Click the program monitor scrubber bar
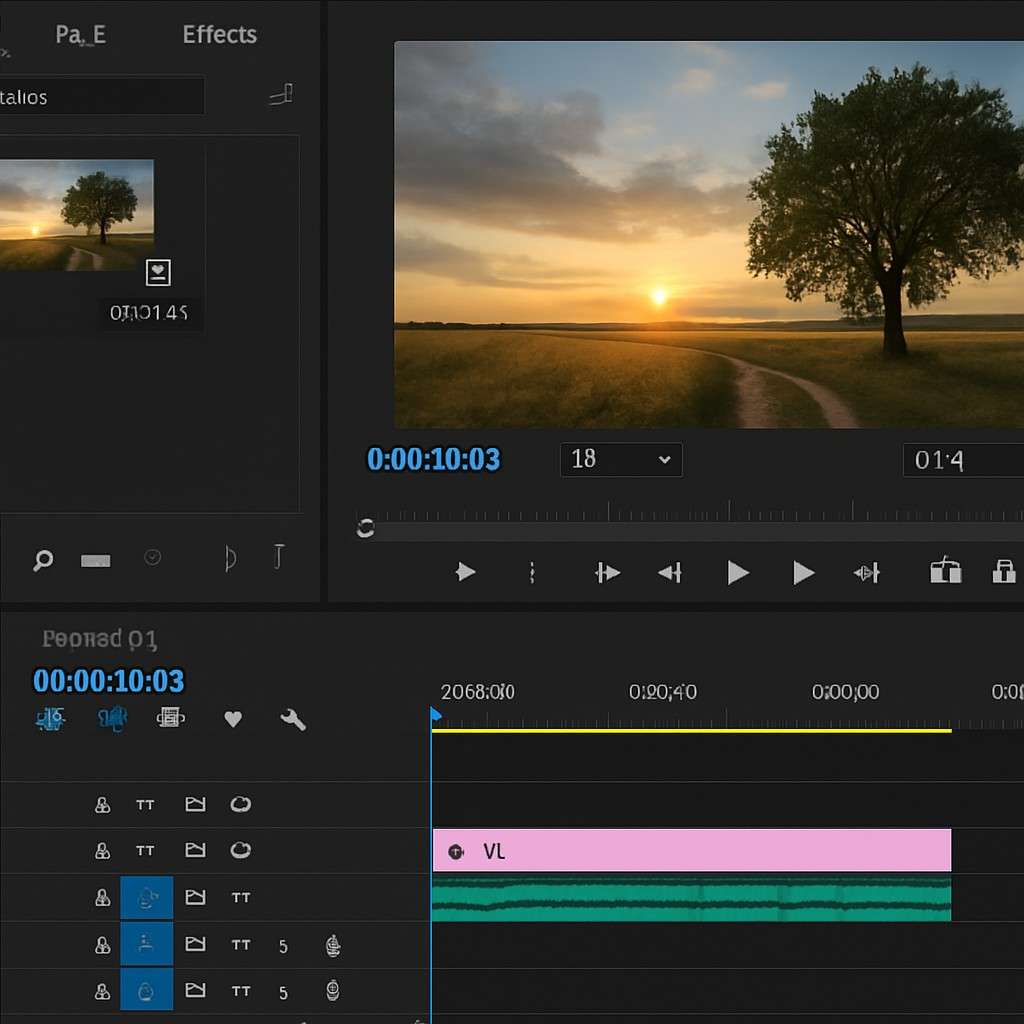Image resolution: width=1024 pixels, height=1024 pixels. point(690,529)
